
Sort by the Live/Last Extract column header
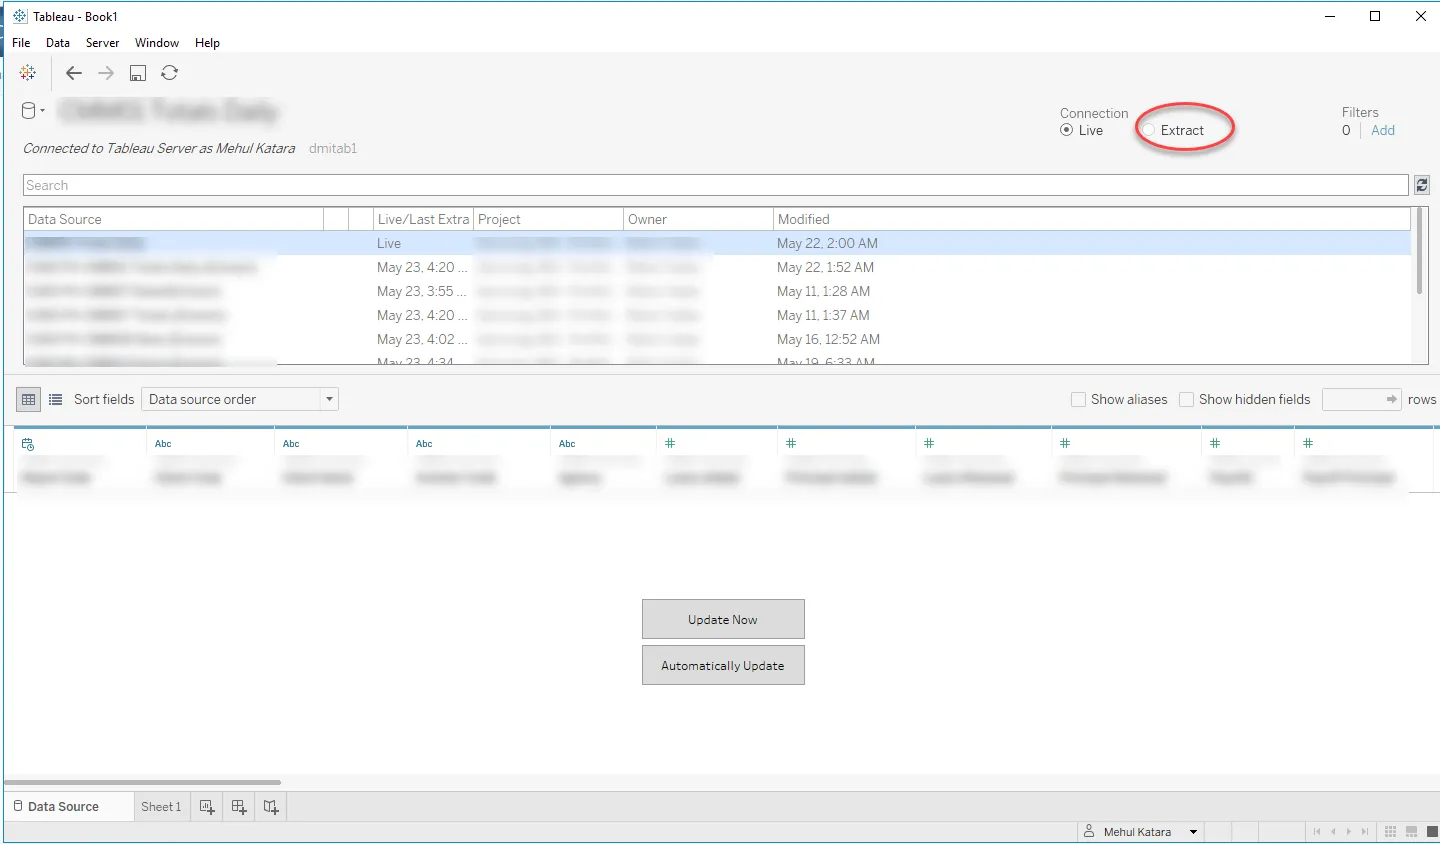pyautogui.click(x=424, y=219)
